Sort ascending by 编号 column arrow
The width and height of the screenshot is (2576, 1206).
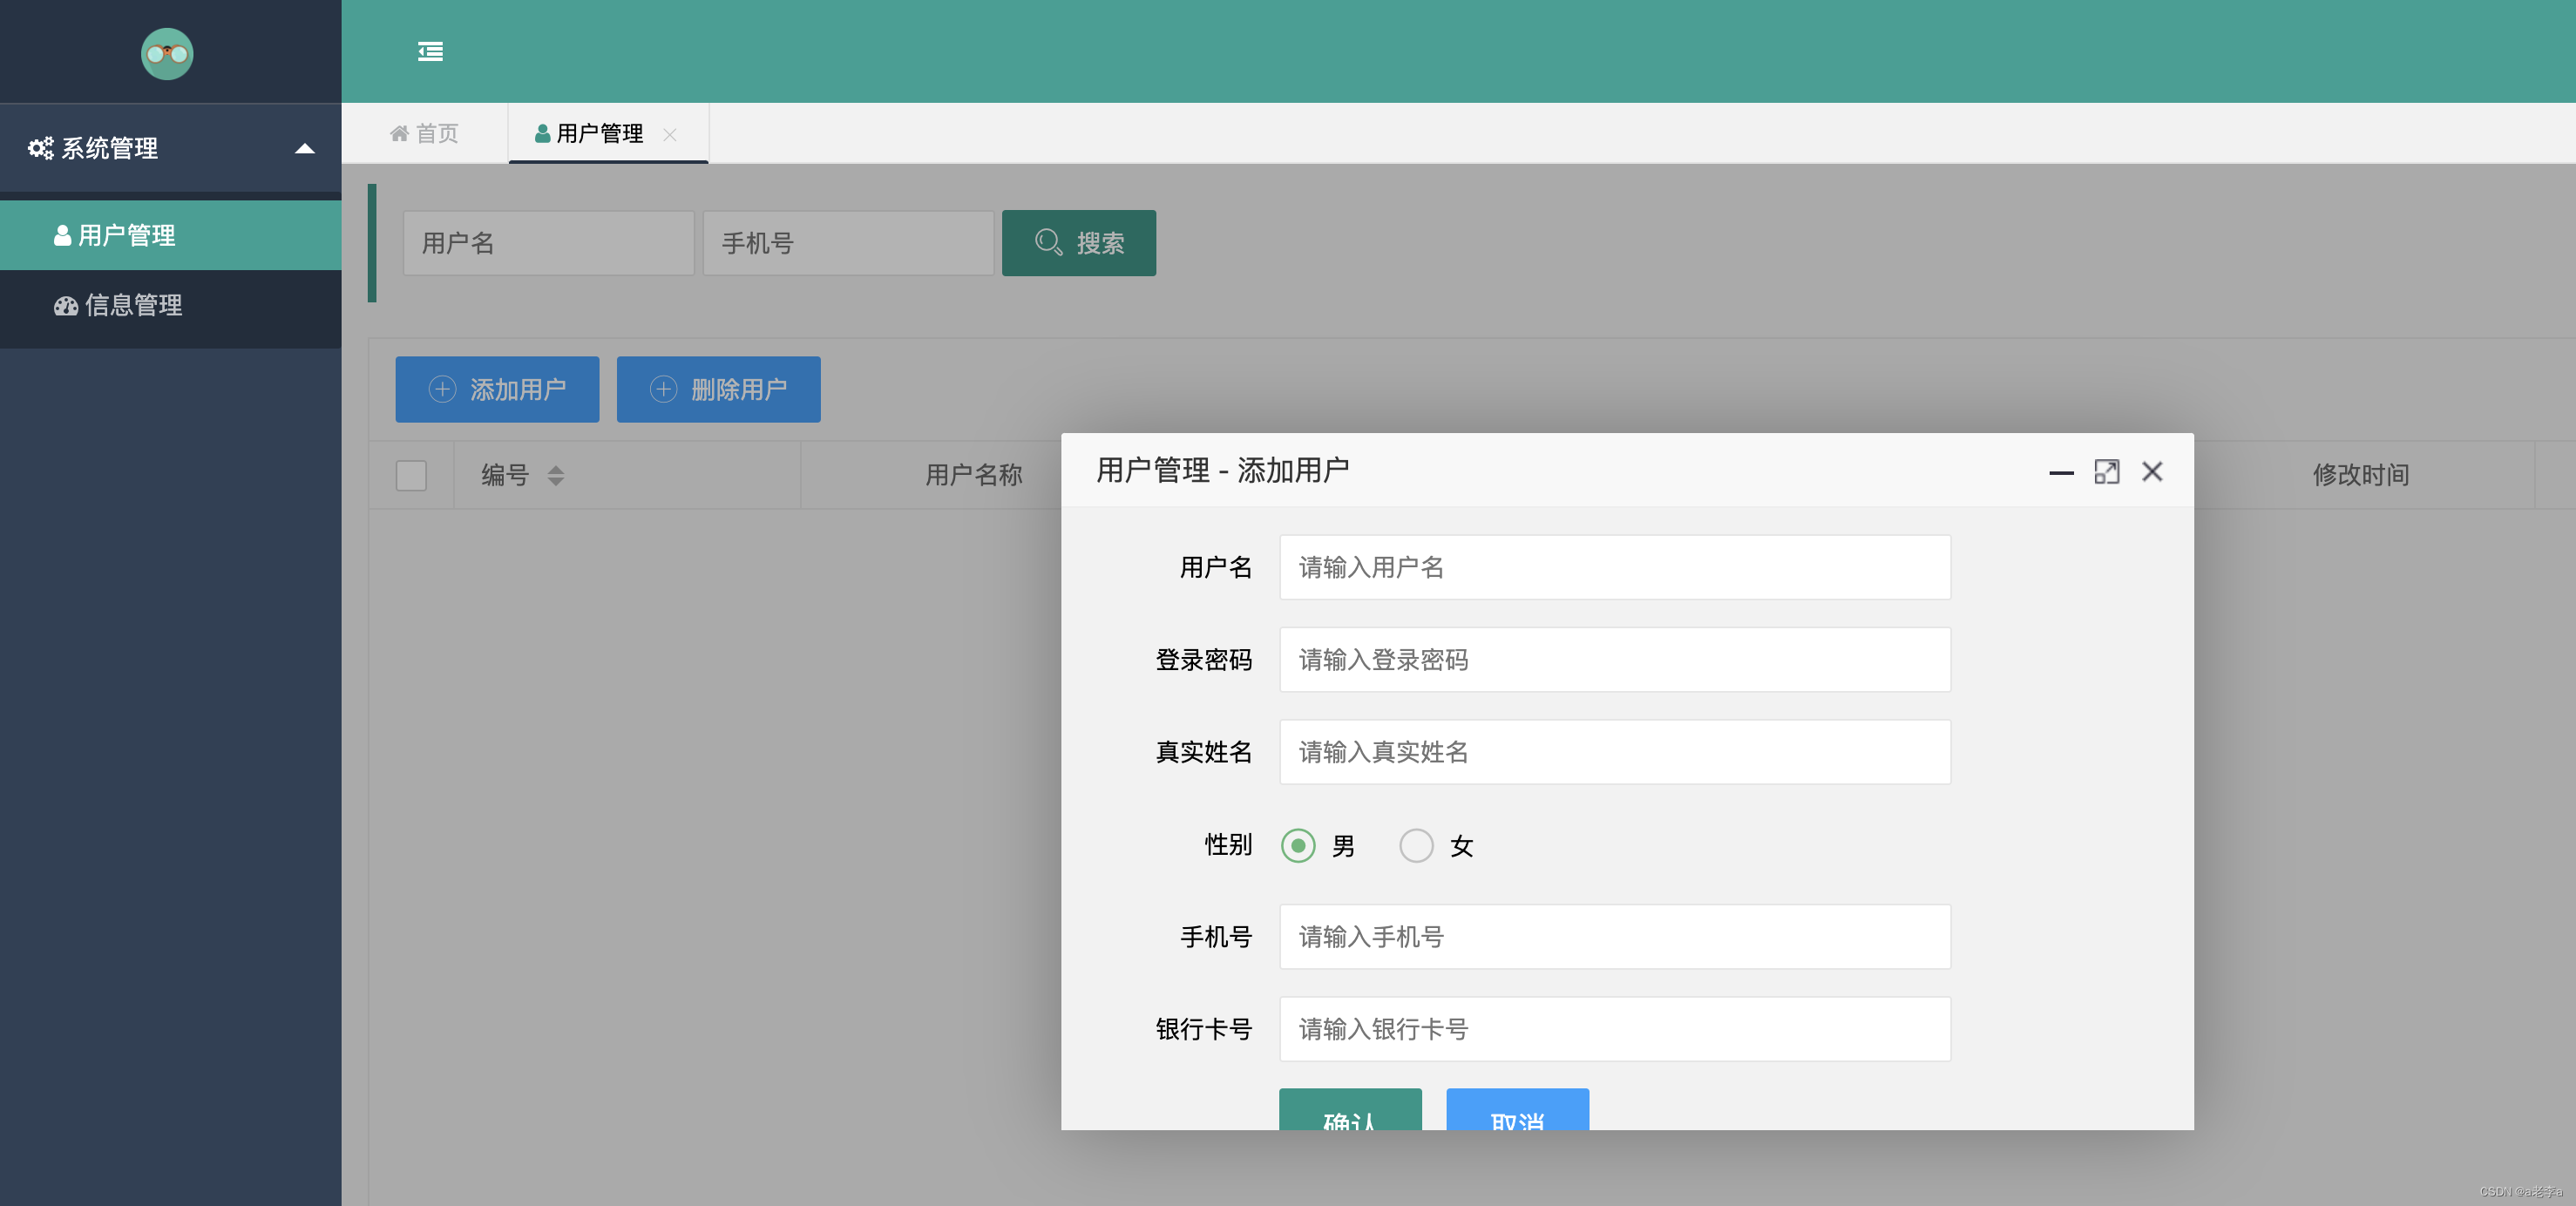(x=556, y=468)
